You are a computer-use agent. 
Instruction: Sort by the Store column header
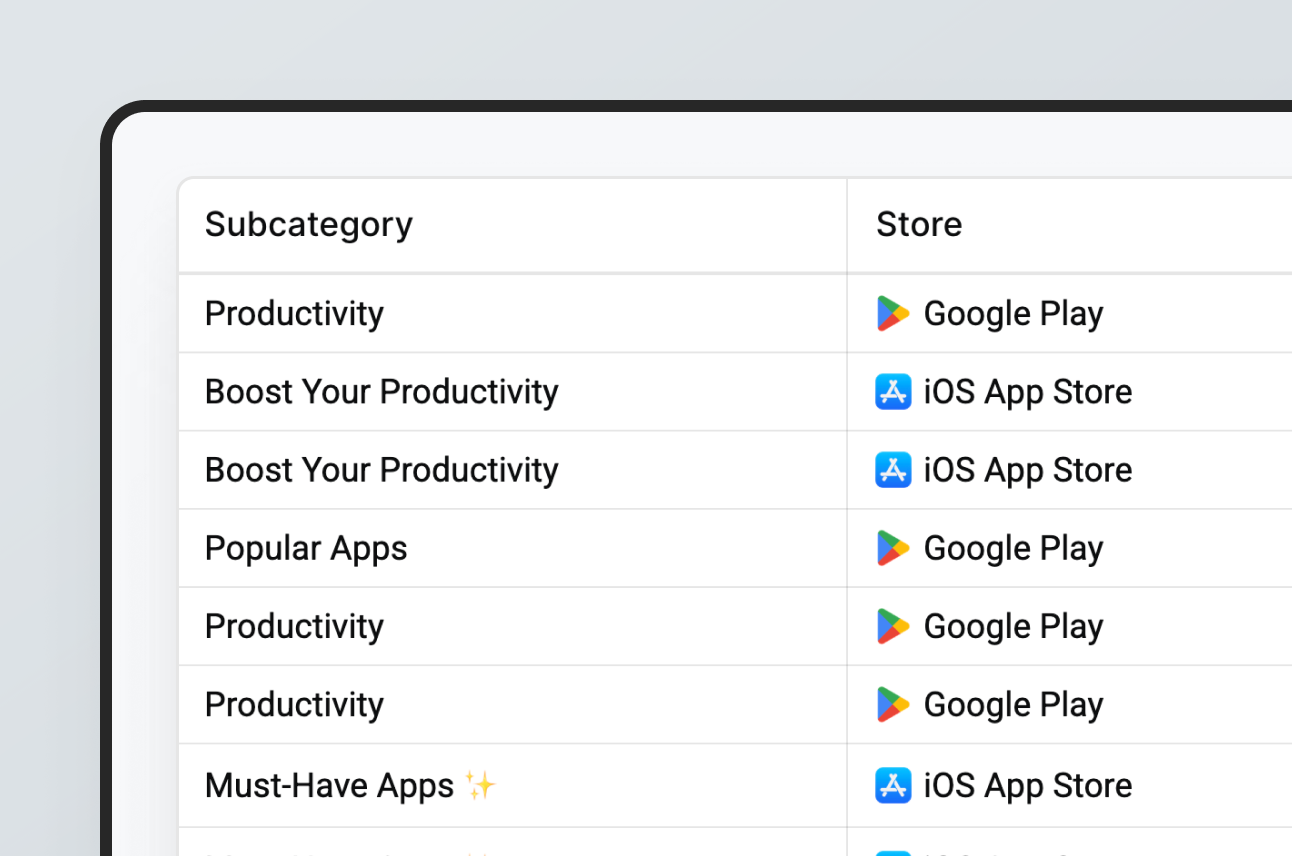pyautogui.click(x=919, y=225)
